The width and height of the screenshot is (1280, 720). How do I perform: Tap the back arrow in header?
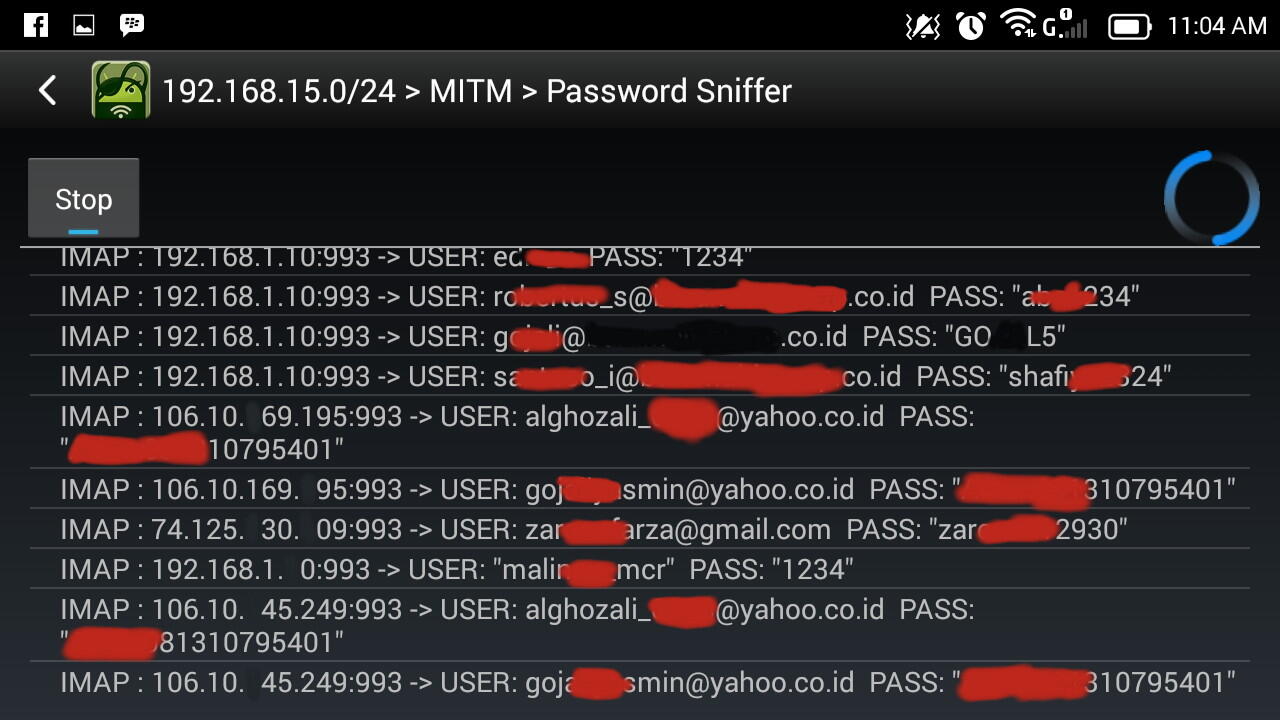click(47, 91)
